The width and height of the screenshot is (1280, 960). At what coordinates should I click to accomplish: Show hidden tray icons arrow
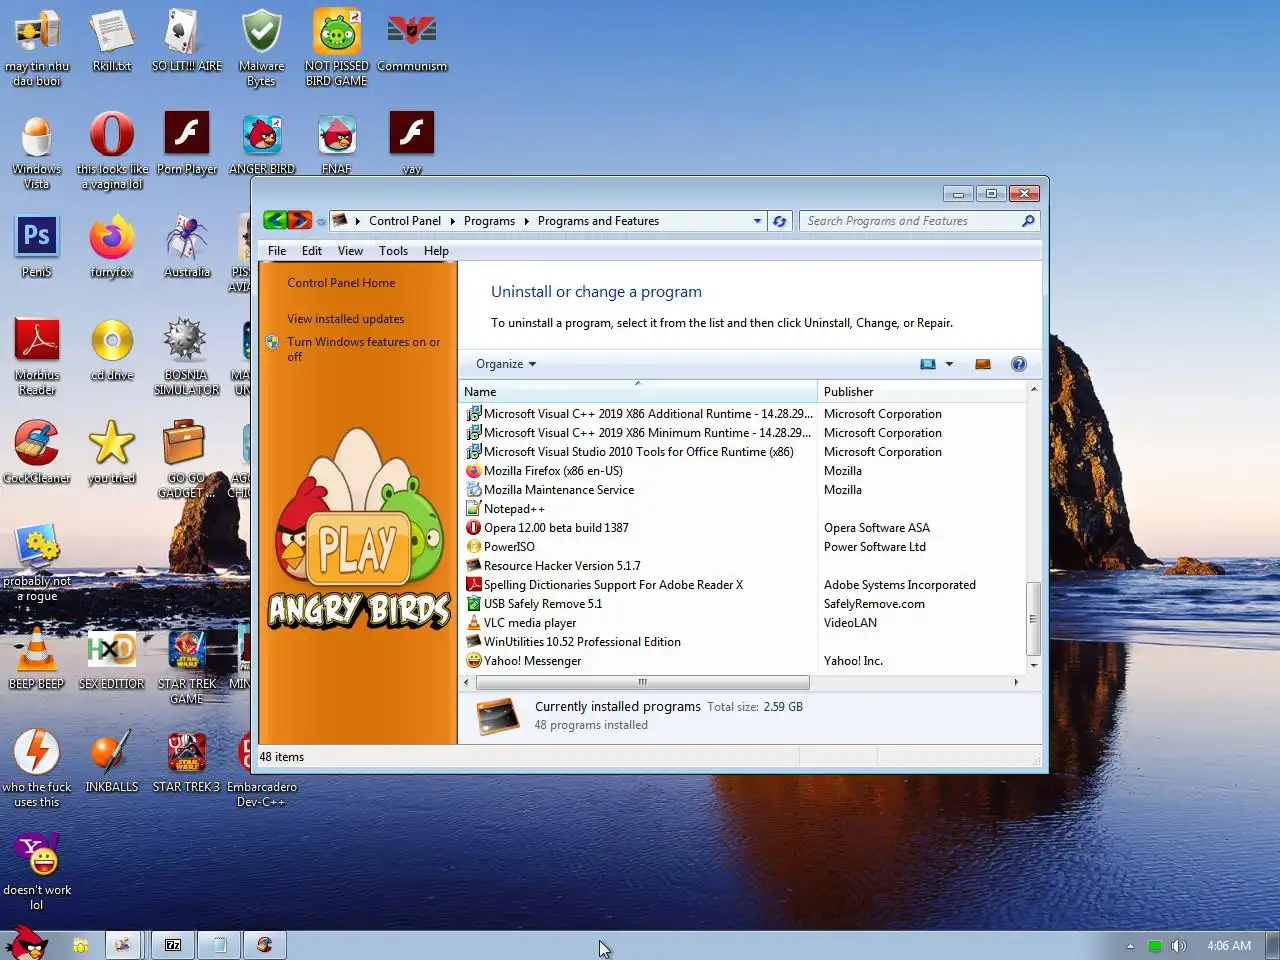point(1130,946)
